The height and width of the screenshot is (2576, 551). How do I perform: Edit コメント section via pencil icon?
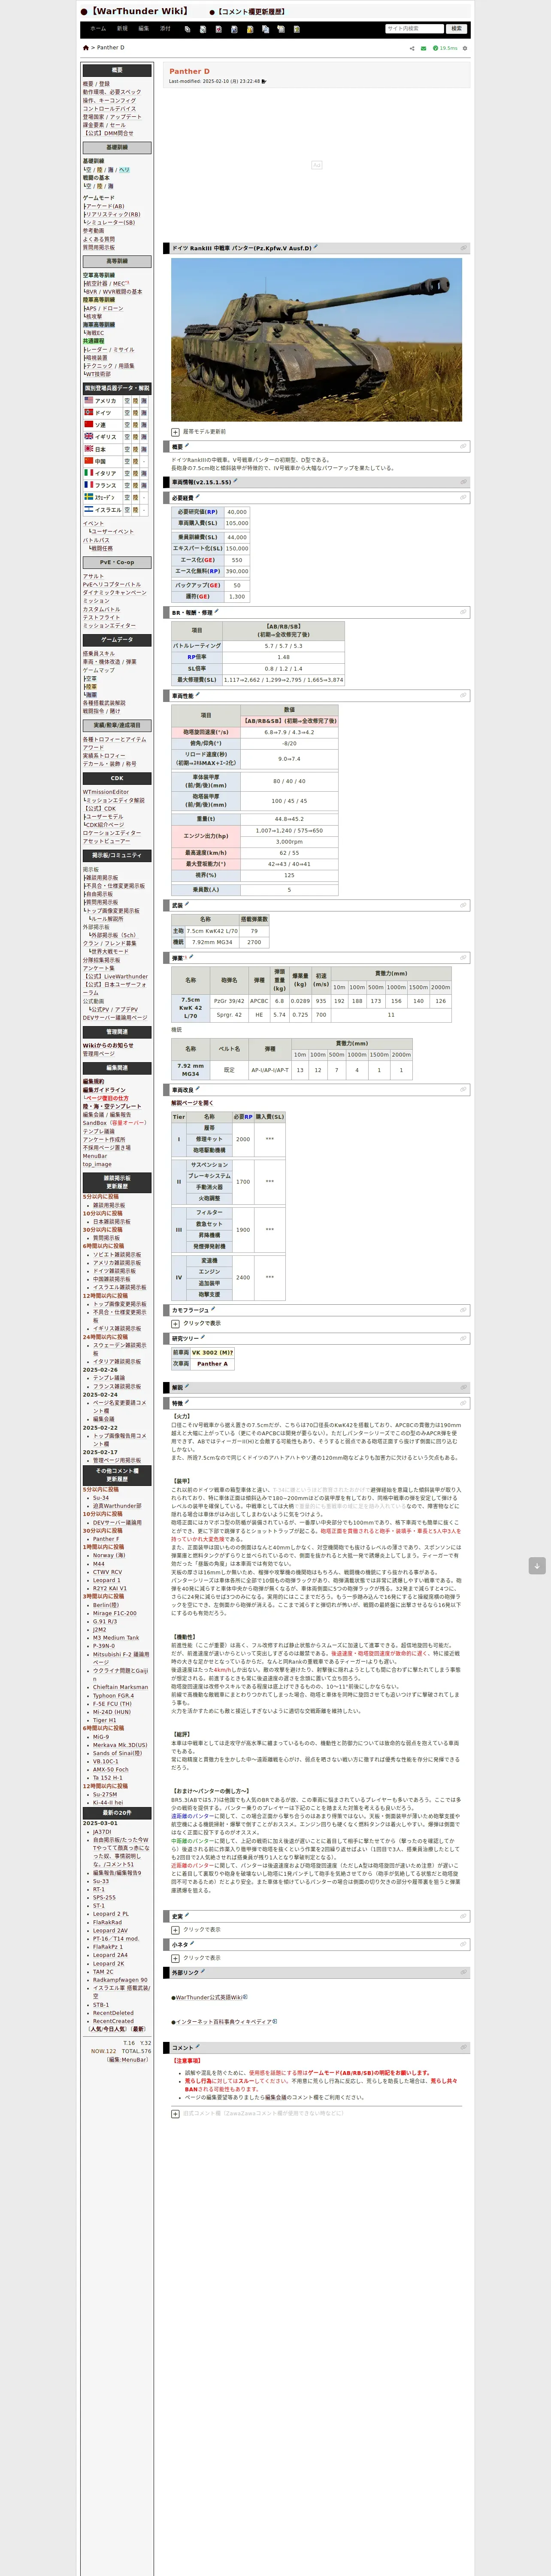(x=197, y=2046)
